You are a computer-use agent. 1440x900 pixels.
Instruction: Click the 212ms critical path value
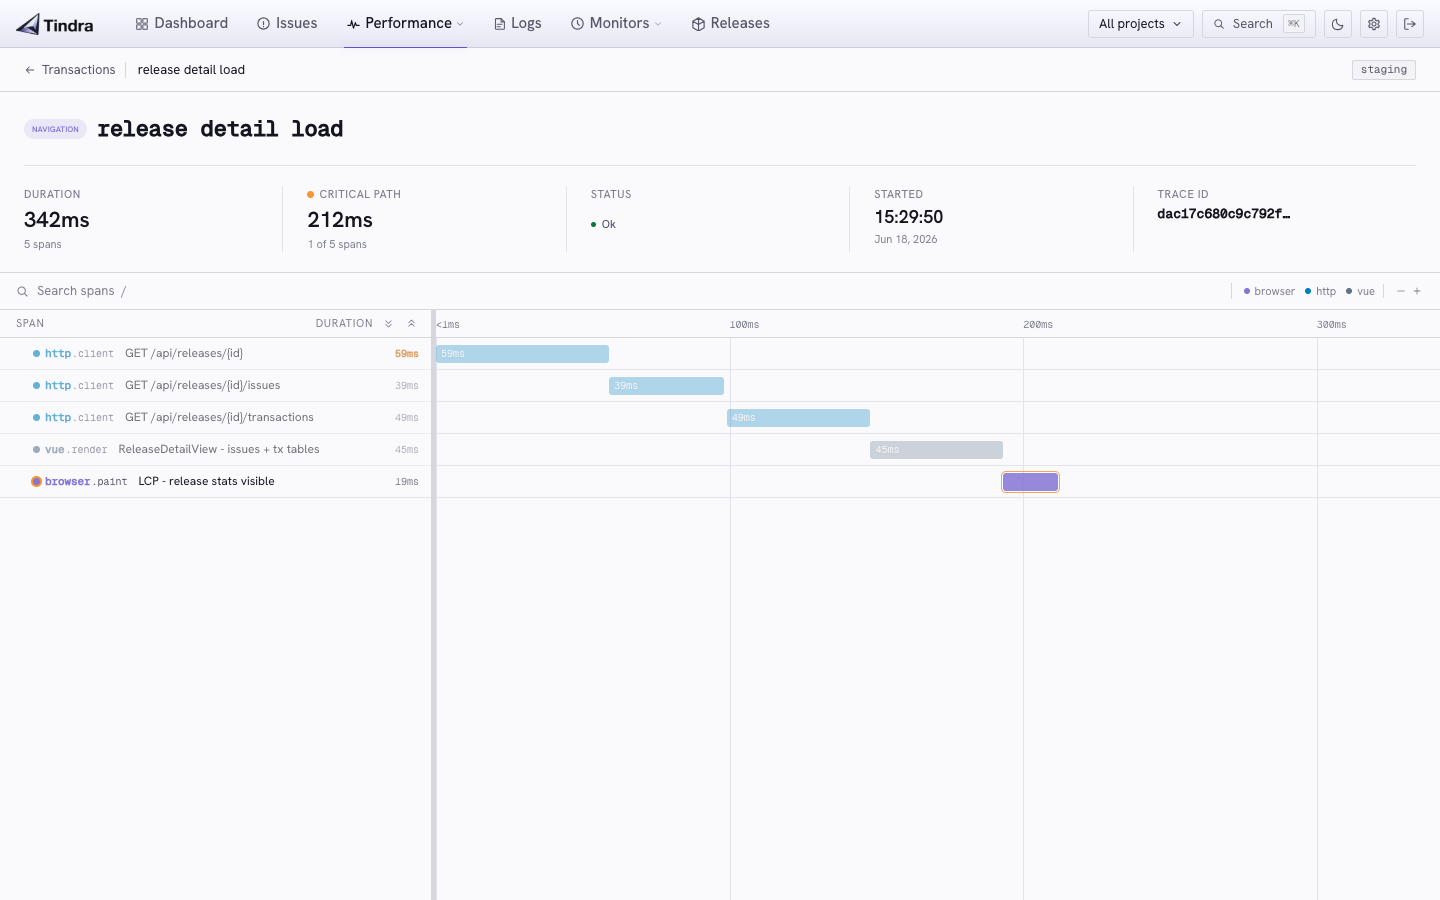coord(340,220)
